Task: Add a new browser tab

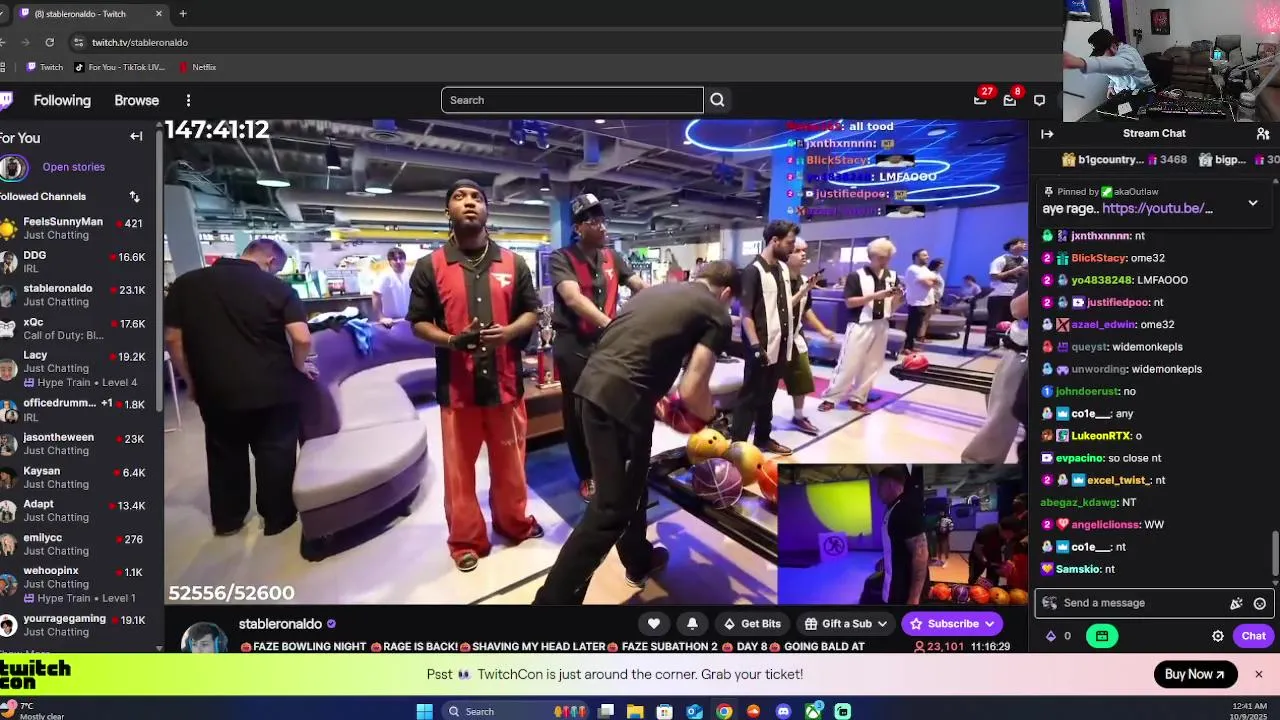Action: [x=183, y=14]
